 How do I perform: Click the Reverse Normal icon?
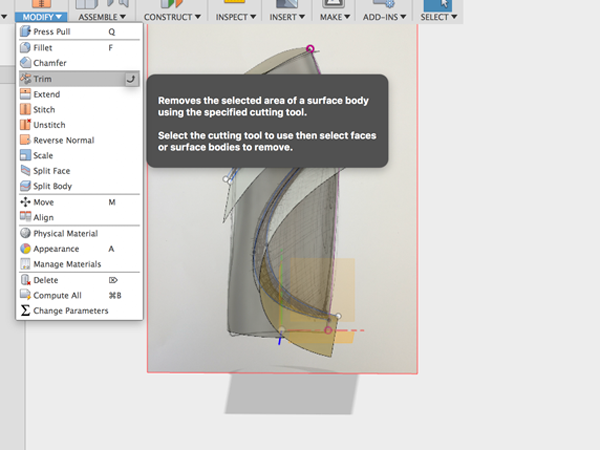pyautogui.click(x=25, y=140)
